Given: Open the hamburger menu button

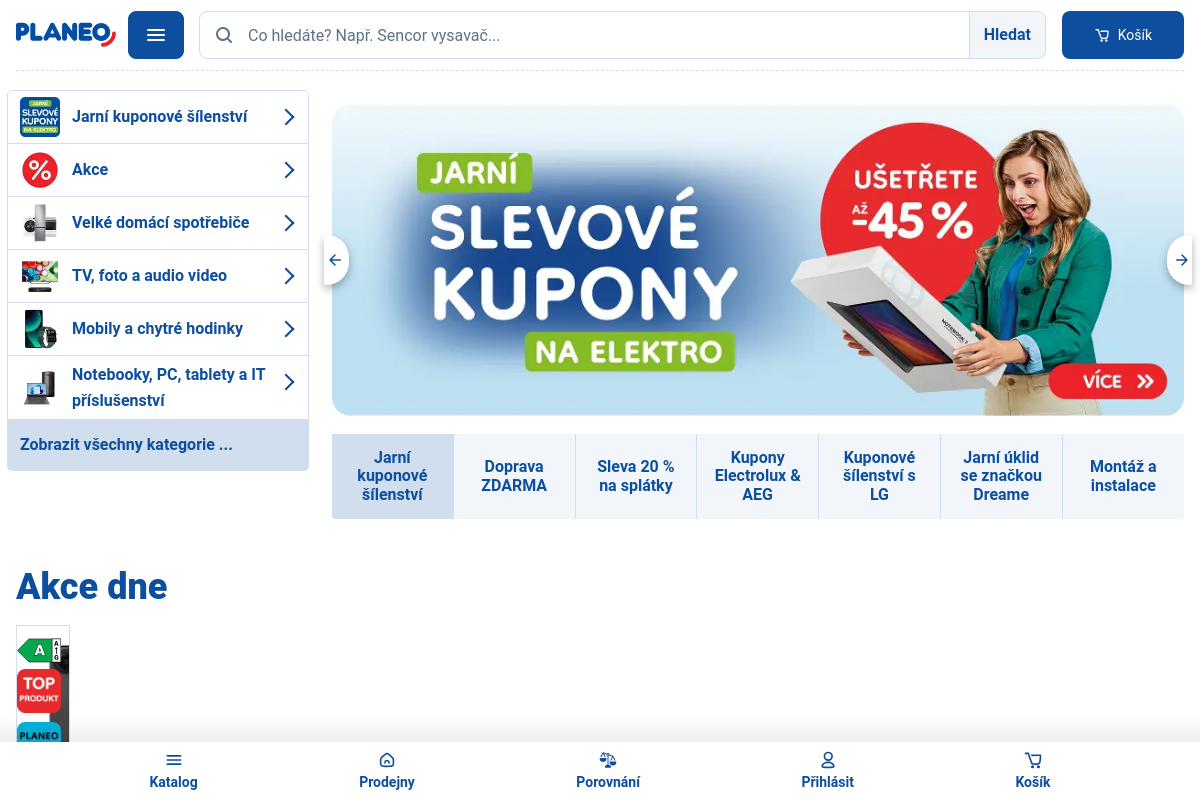Looking at the screenshot, I should pyautogui.click(x=156, y=35).
